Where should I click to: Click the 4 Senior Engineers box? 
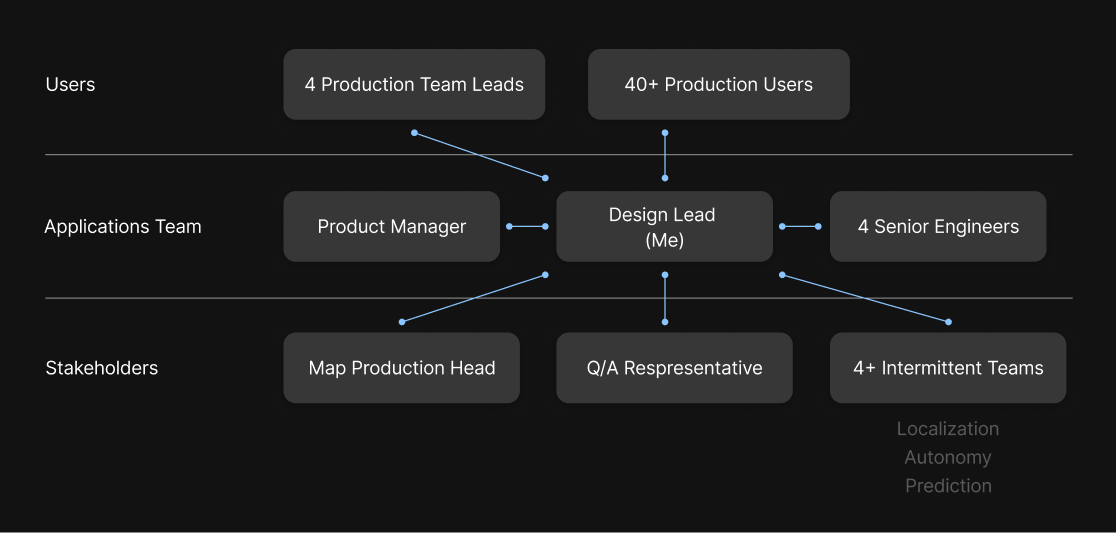937,227
